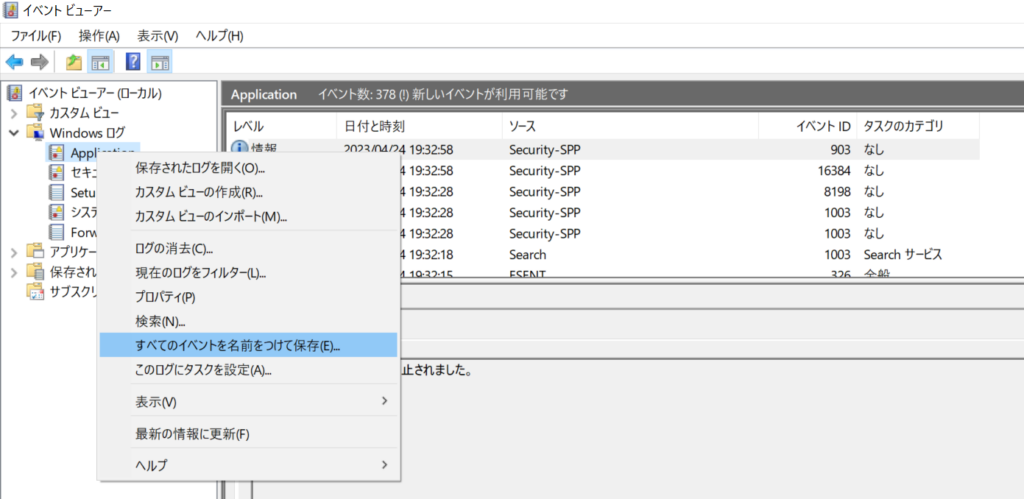Expand the カスタム ビュー tree node
The image size is (1024, 499).
pyautogui.click(x=14, y=113)
